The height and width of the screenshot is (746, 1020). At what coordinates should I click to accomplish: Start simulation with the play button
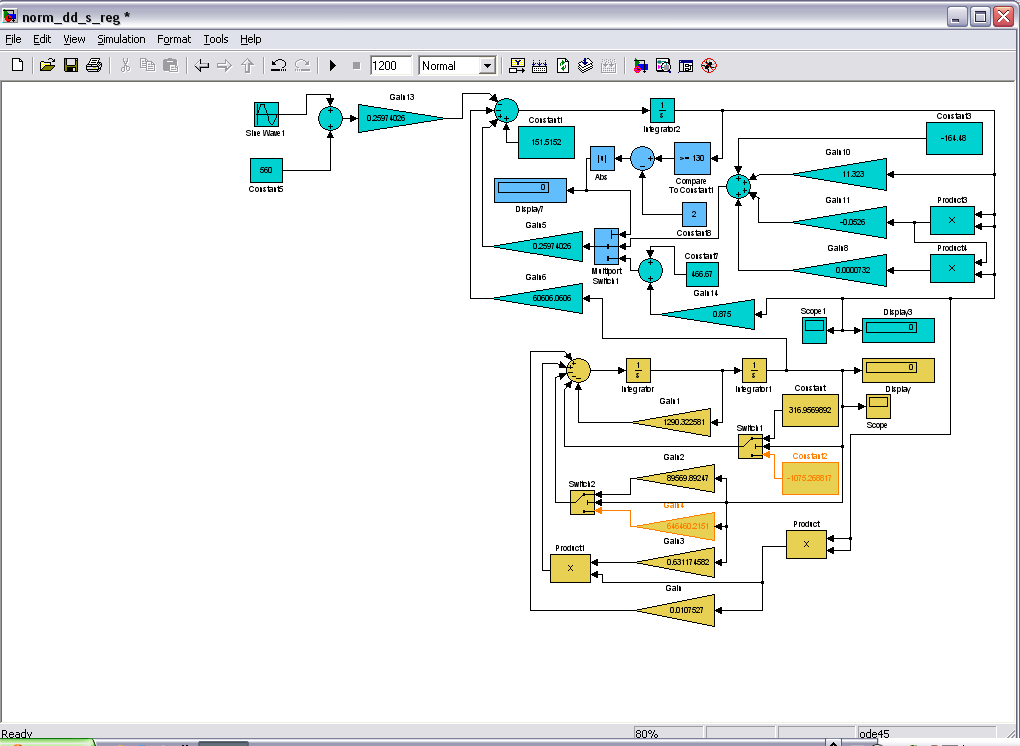click(x=333, y=66)
